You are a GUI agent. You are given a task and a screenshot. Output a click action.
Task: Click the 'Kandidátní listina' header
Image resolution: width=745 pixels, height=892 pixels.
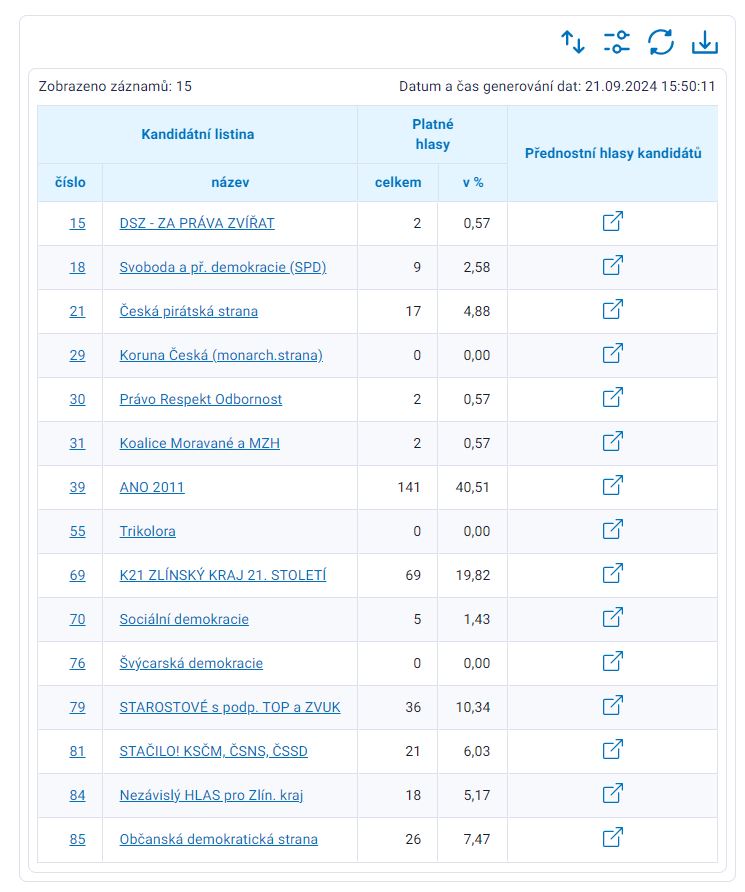(197, 134)
